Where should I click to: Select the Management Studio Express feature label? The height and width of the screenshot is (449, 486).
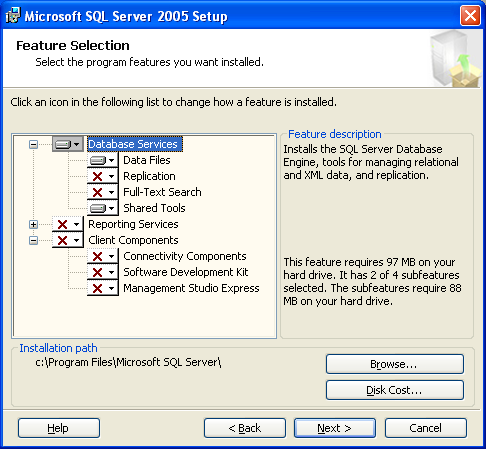pyautogui.click(x=191, y=288)
